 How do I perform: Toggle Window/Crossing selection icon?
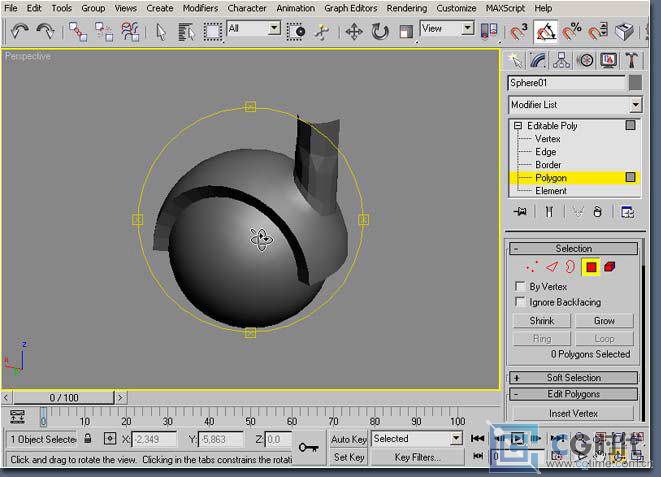pyautogui.click(x=296, y=32)
